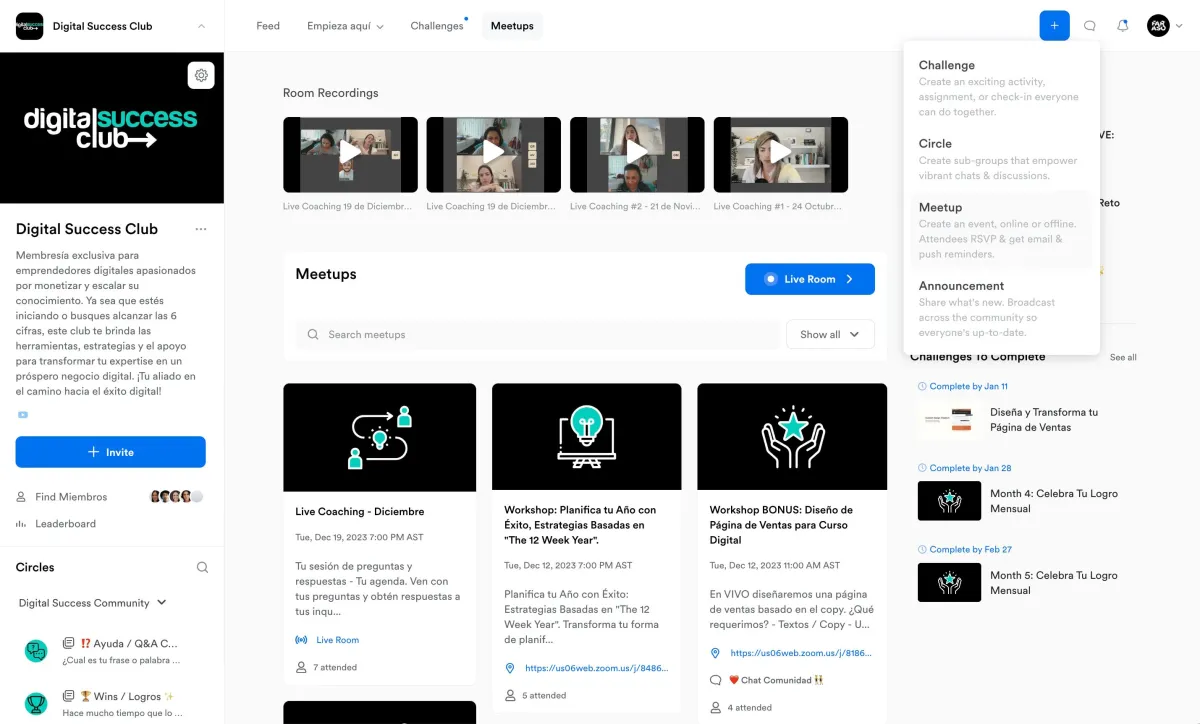
Task: Open the Show all filter dropdown
Action: click(830, 334)
